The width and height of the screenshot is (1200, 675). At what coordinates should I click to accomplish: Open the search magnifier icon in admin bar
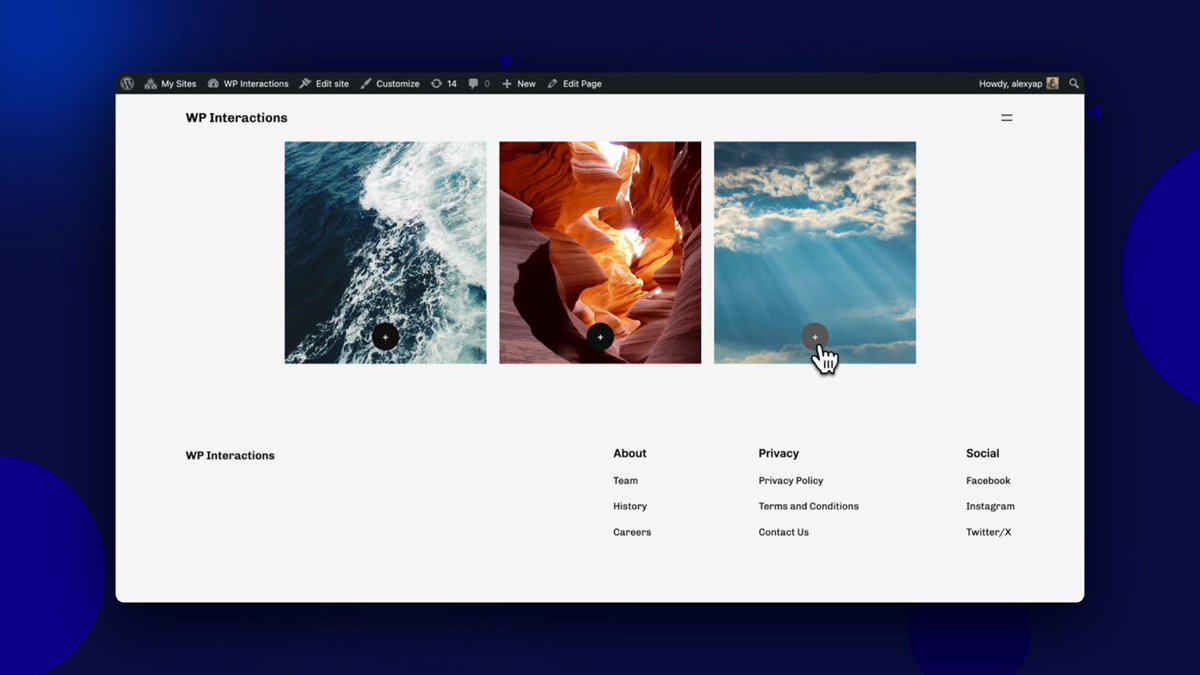click(1074, 84)
